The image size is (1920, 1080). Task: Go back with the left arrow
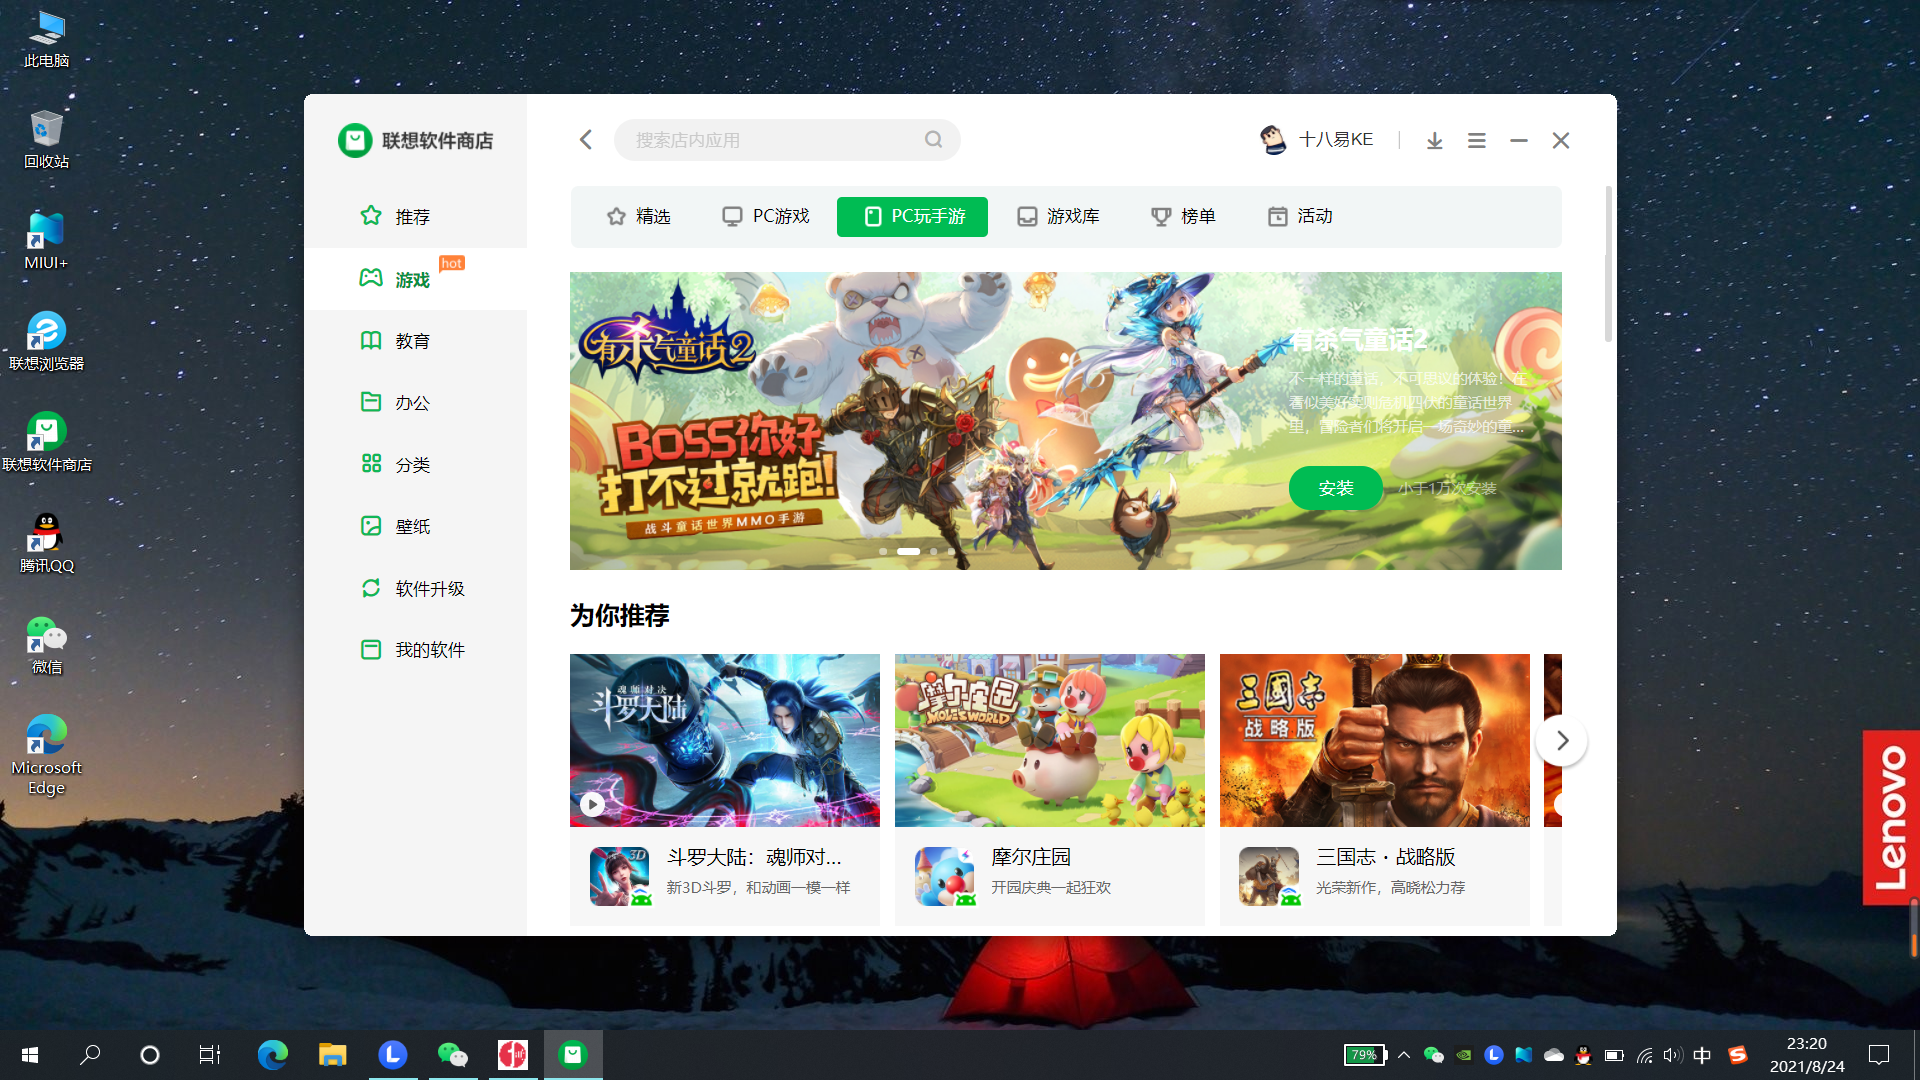tap(586, 140)
